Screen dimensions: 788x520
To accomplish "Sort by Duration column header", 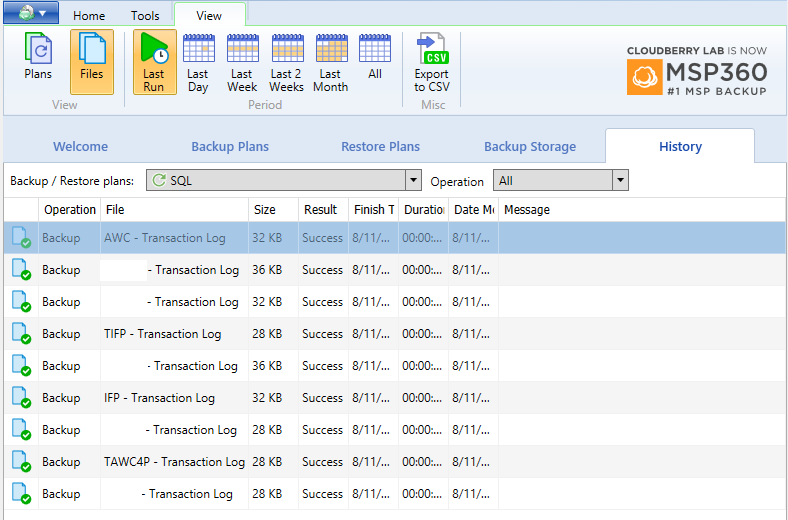I will 424,210.
